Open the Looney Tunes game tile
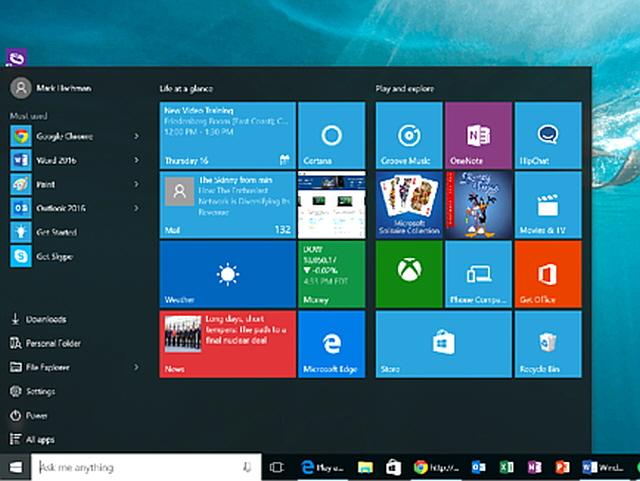This screenshot has height=481, width=640. (x=478, y=205)
